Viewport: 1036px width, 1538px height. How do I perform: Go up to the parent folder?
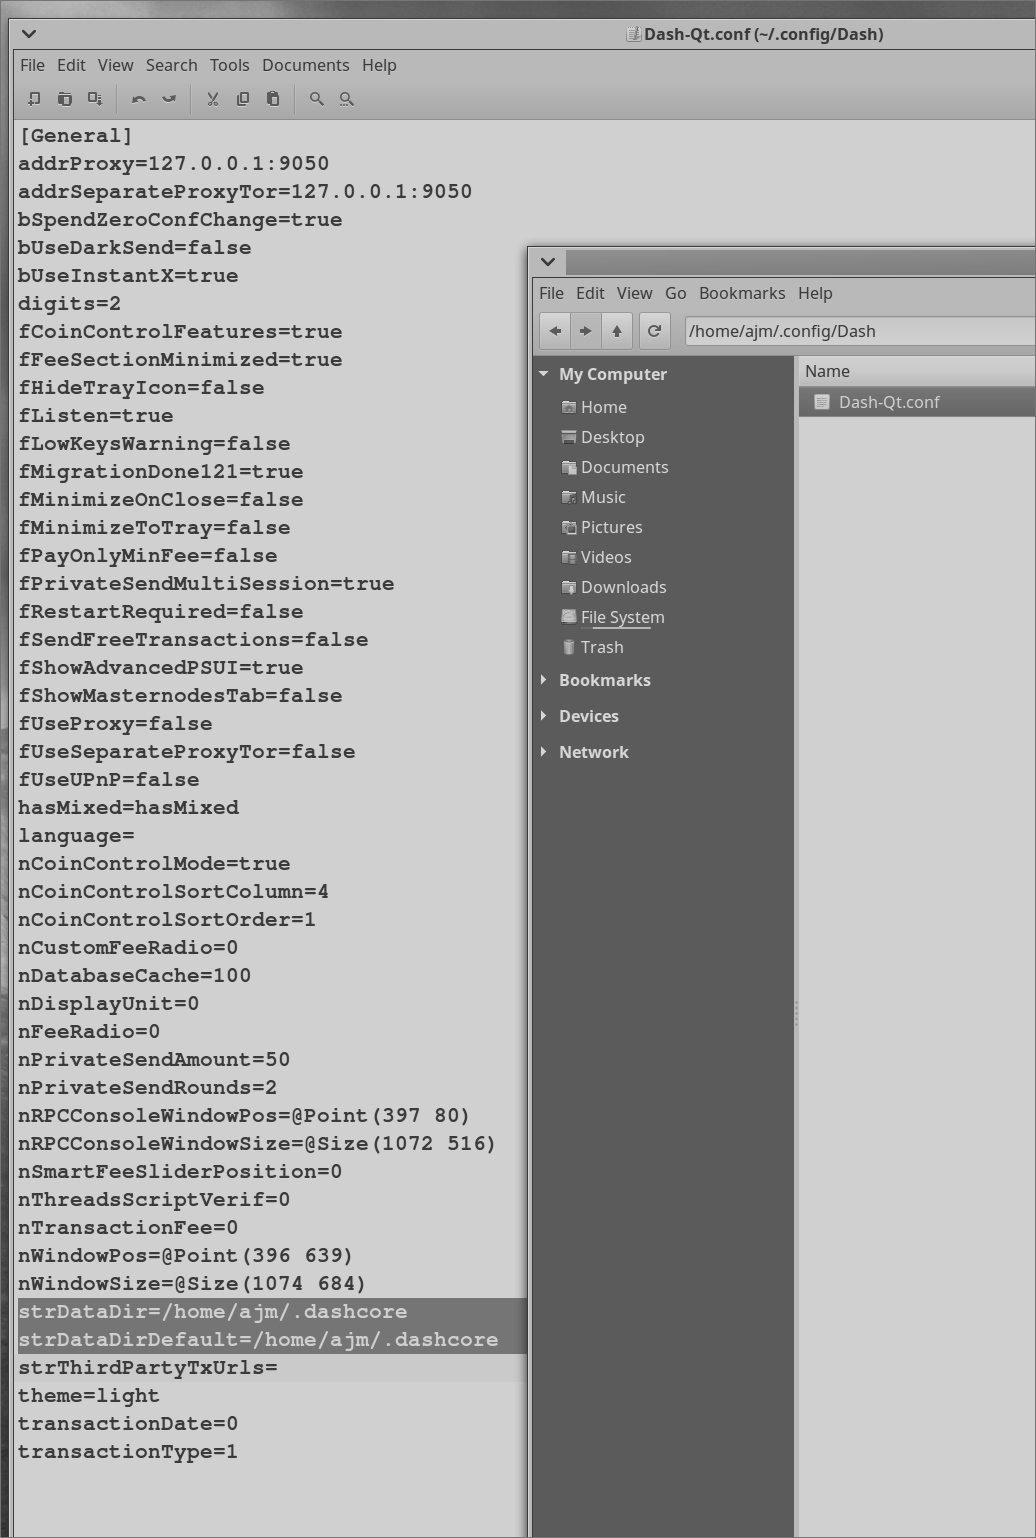(x=617, y=331)
